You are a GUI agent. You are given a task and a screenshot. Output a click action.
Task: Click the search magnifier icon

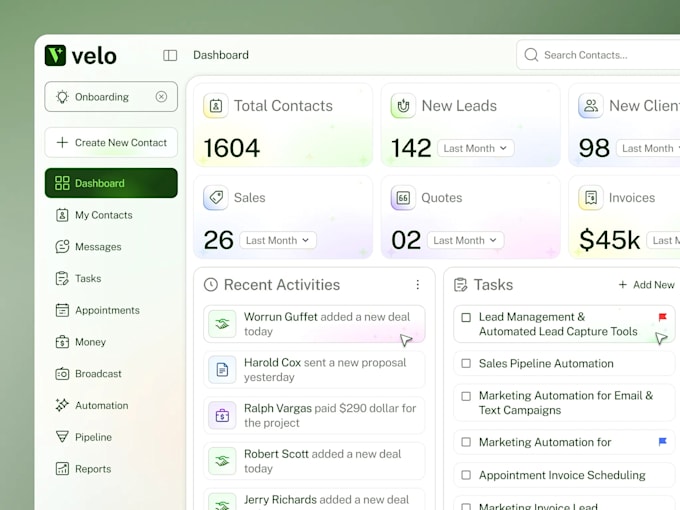click(x=531, y=55)
